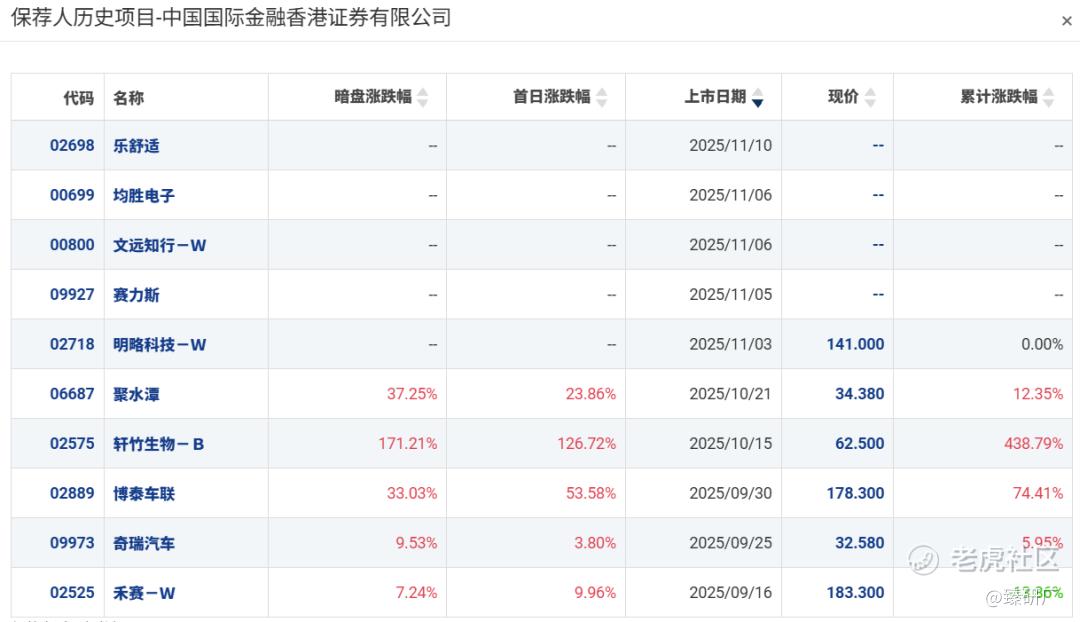The height and width of the screenshot is (622, 1080).
Task: Open stock 轩竹生物-B
Action: pyautogui.click(x=158, y=444)
